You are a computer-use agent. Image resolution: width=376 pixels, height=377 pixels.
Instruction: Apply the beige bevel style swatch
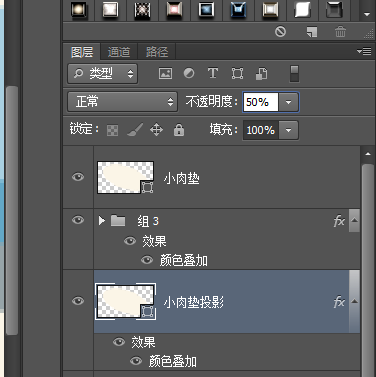pos(270,10)
